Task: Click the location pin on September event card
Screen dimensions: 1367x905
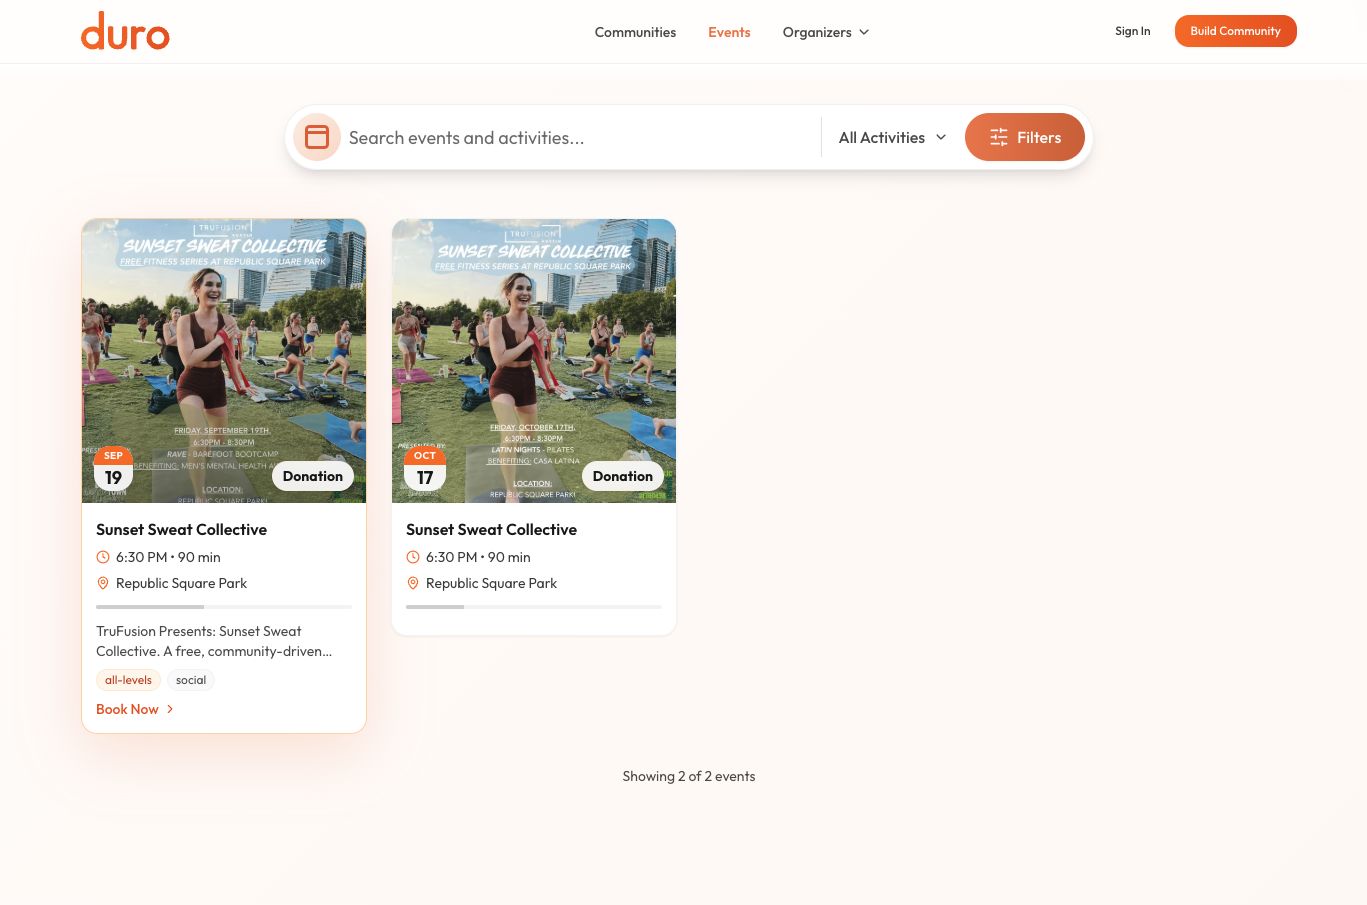Action: (x=103, y=583)
